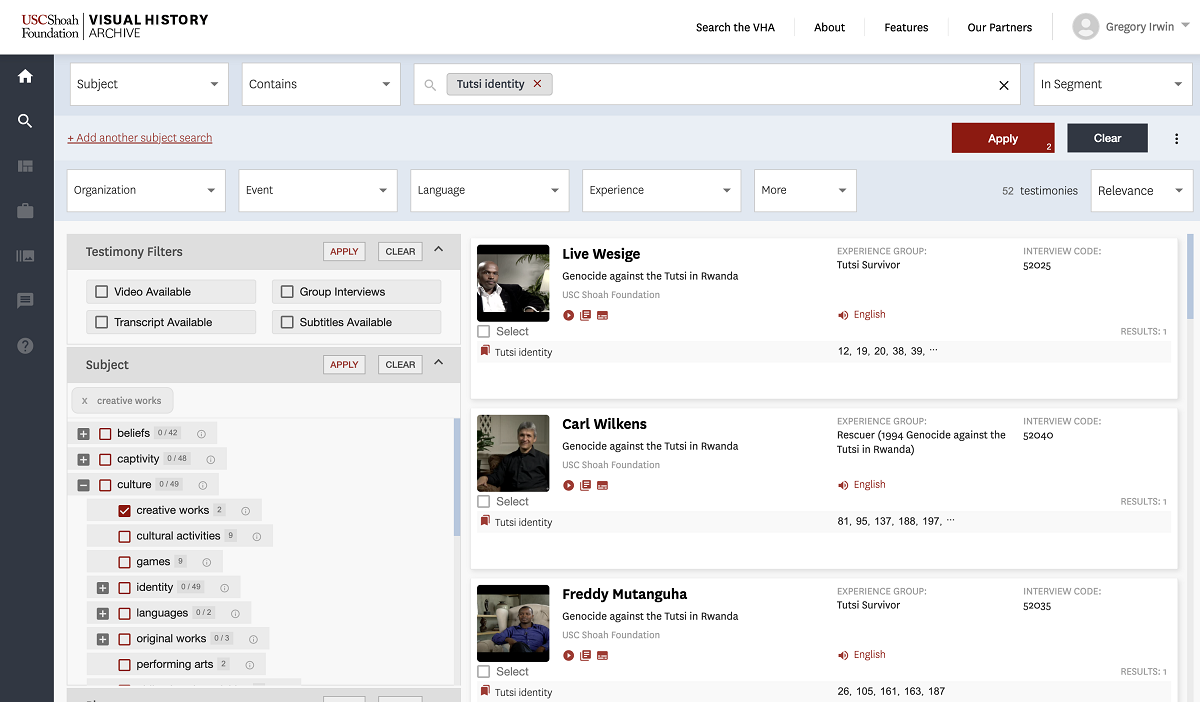Viewport: 1200px width, 702px height.
Task: Open the Event filter dropdown
Action: (318, 190)
